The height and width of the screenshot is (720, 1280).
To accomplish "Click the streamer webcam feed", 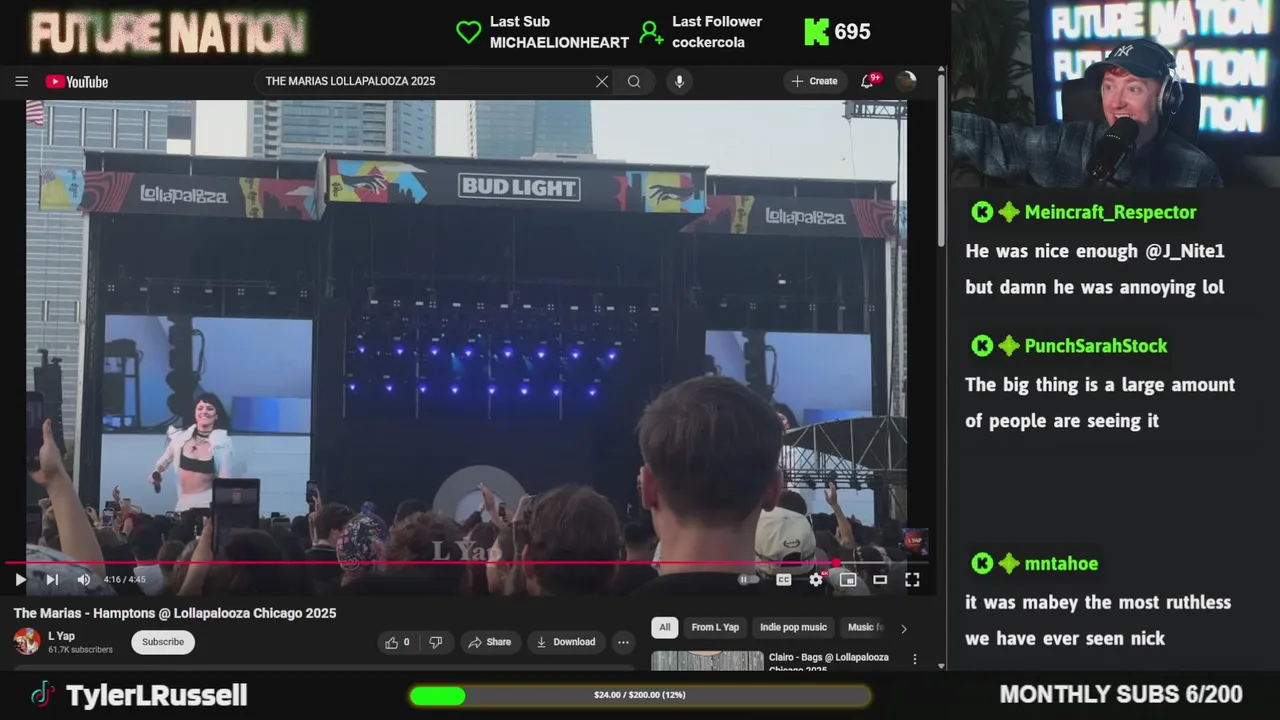I will 1115,94.
